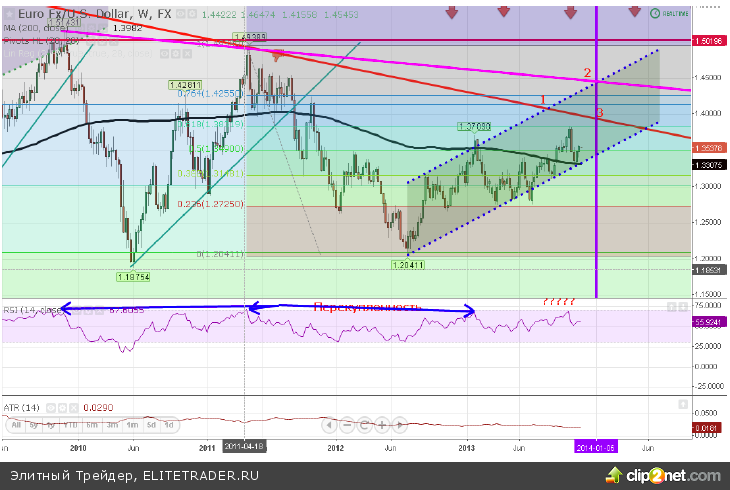
Task: Click the 2011-04-18 date label
Action: pyautogui.click(x=246, y=447)
